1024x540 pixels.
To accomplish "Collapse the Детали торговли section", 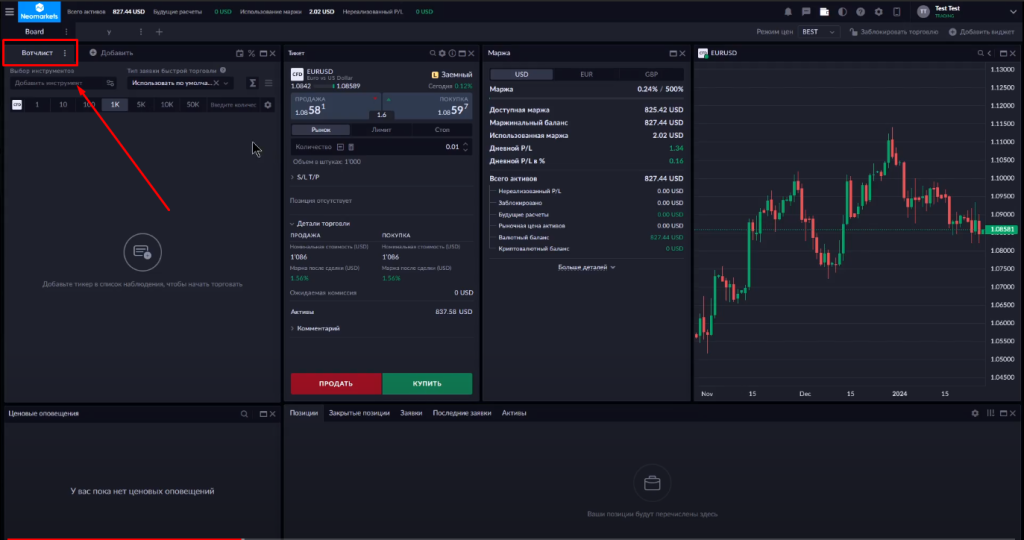I will (x=320, y=223).
